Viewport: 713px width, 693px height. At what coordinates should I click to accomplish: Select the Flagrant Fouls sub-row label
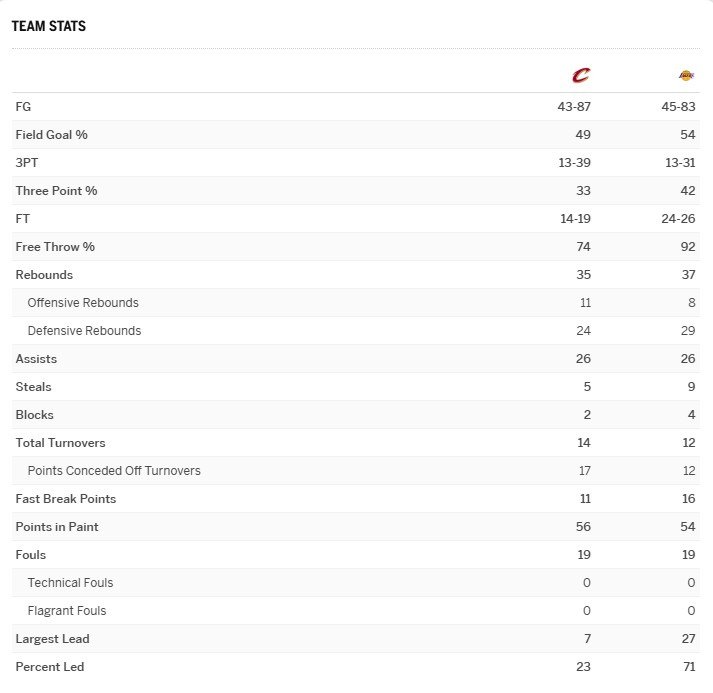click(67, 611)
